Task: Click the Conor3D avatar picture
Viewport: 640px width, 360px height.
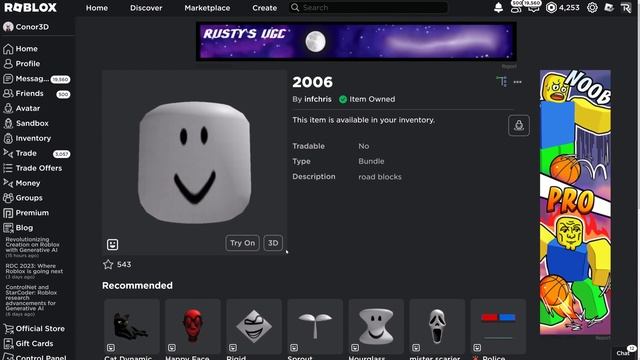Action: tap(8, 27)
